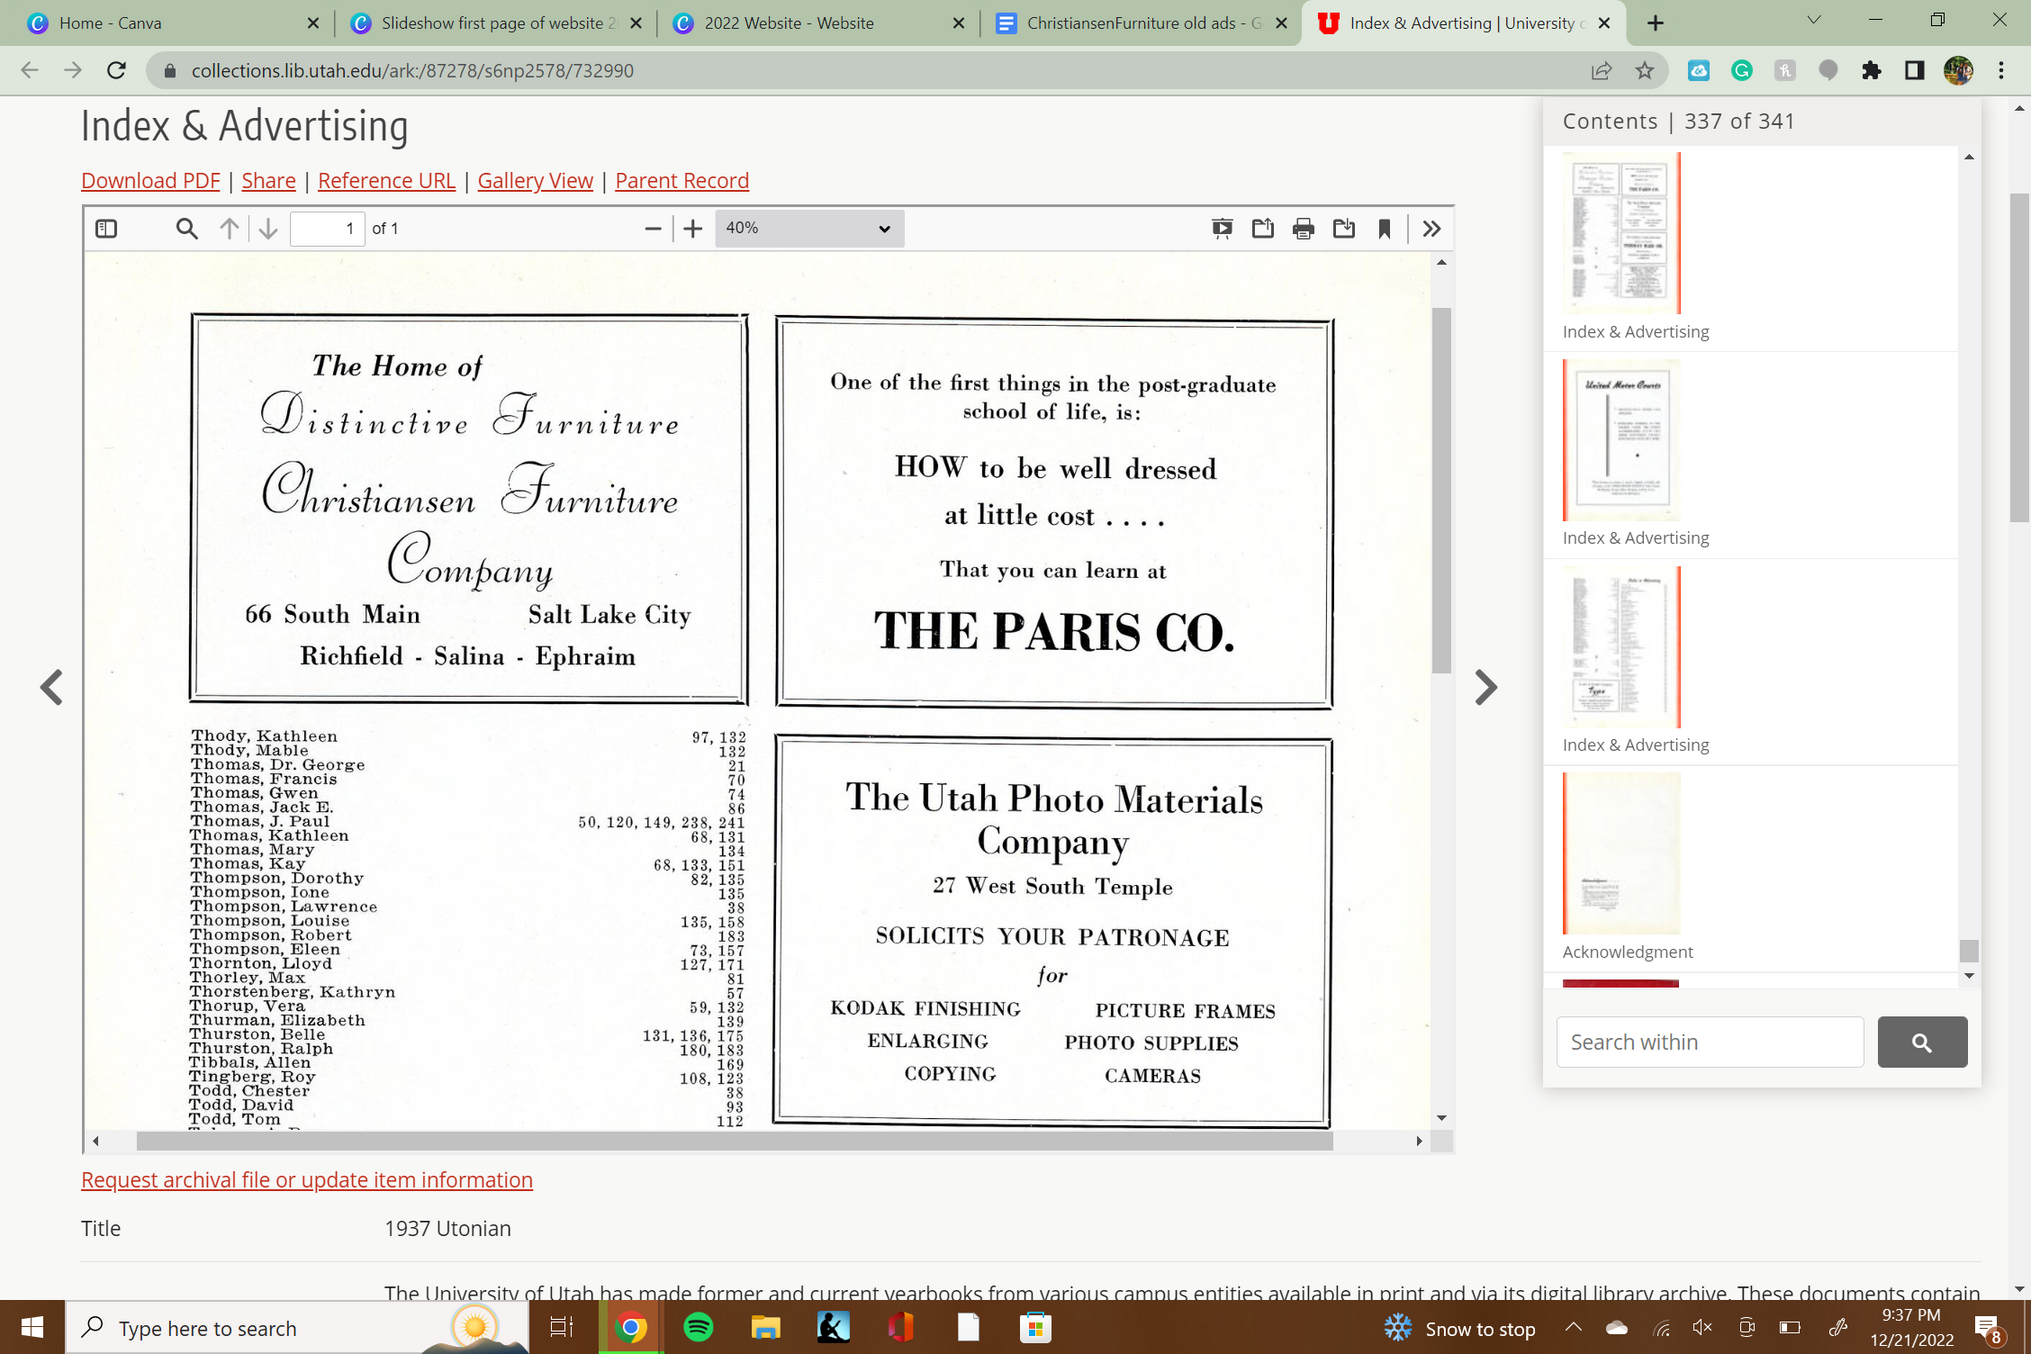Toggle the PDF viewer sidebar

tap(106, 228)
